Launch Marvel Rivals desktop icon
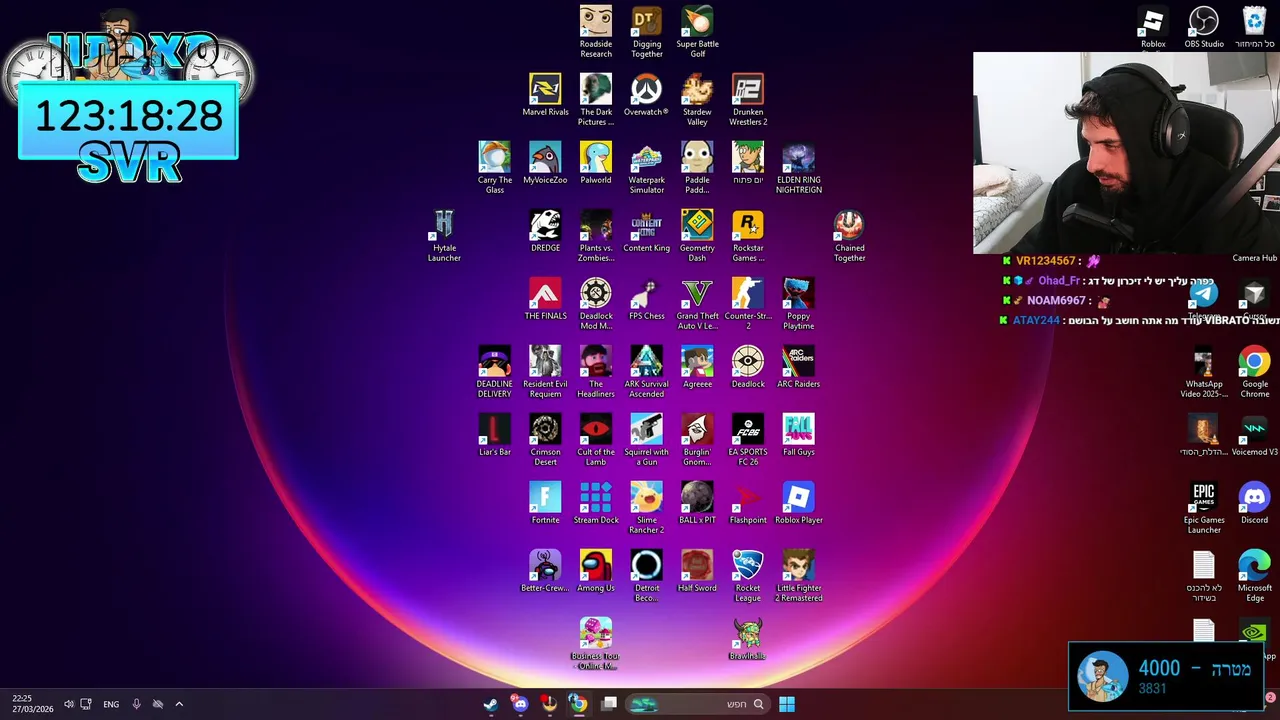1280x720 pixels. pyautogui.click(x=545, y=95)
